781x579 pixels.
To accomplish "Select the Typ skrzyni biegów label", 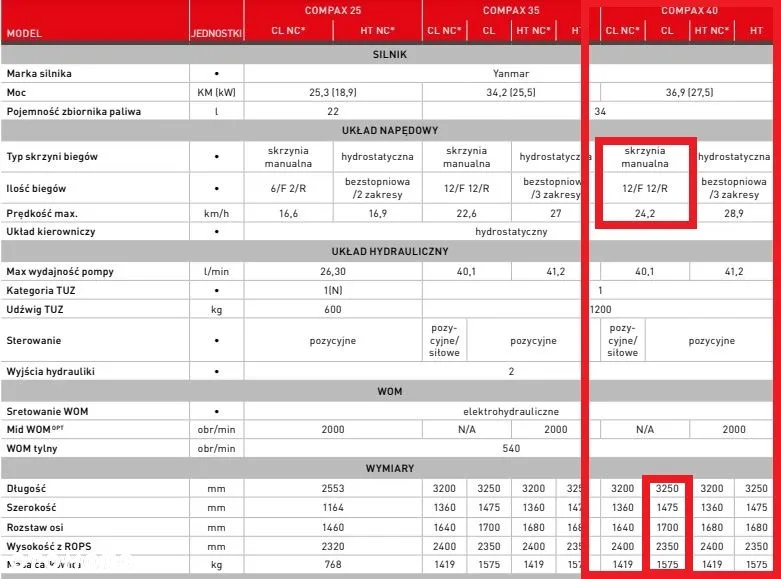I will click(52, 156).
